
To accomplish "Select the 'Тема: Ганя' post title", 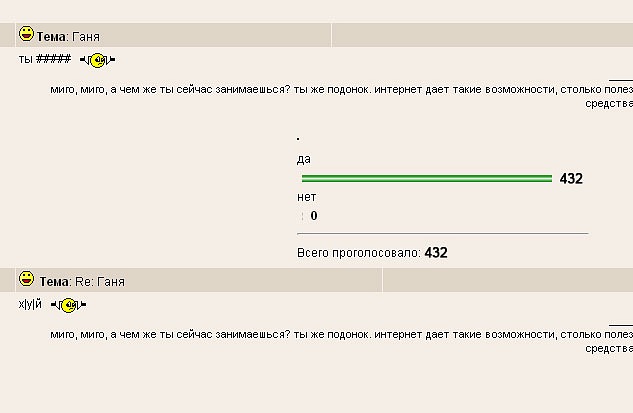I will click(68, 36).
